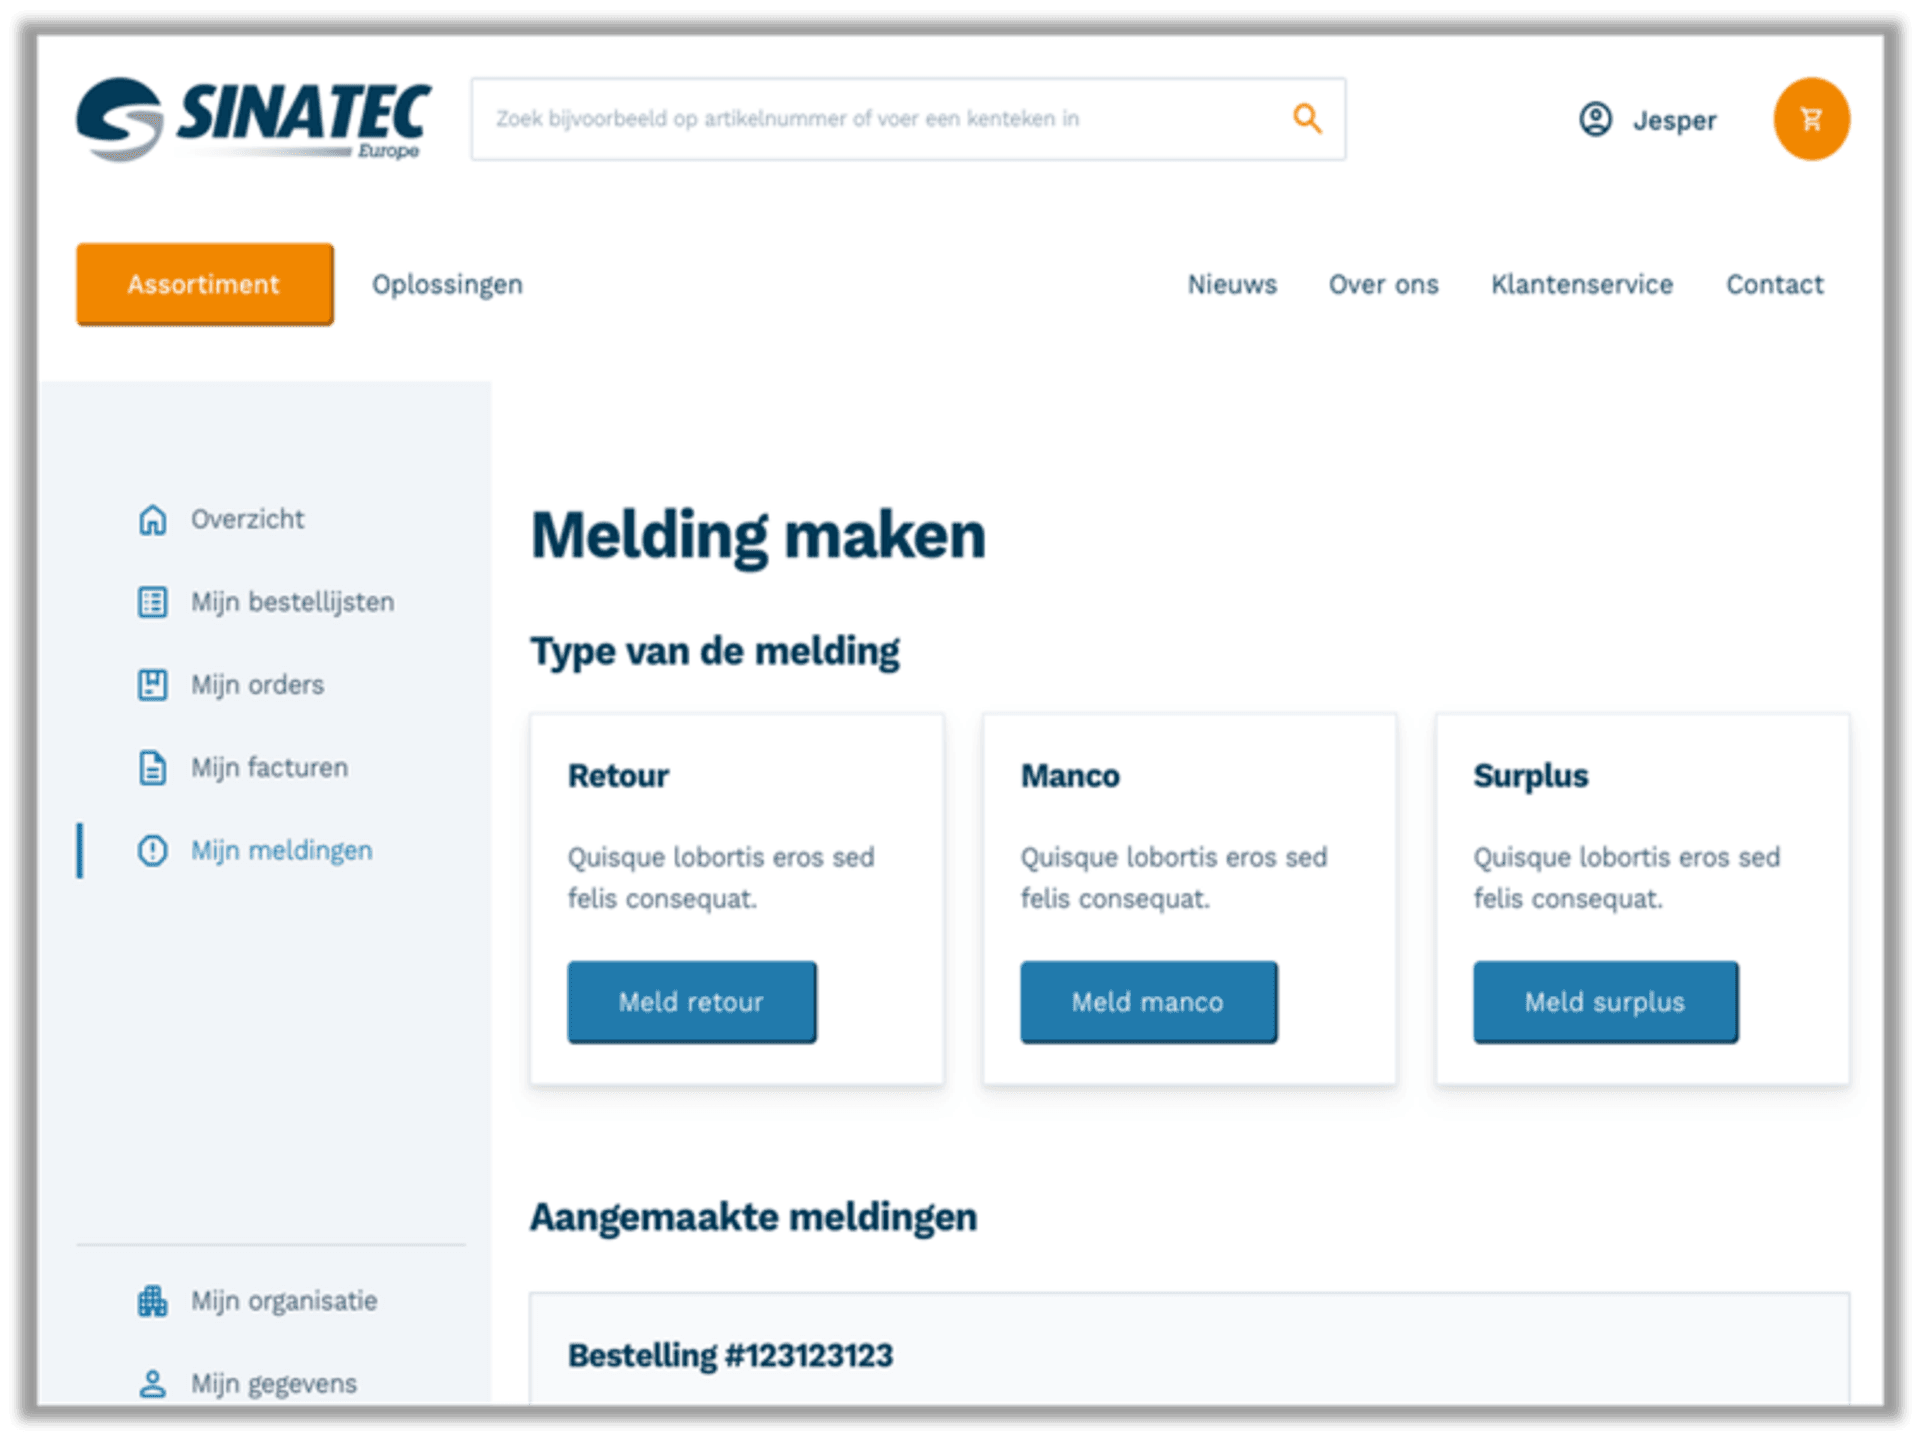Click the home icon next to Overzicht
This screenshot has width=1920, height=1440.
click(152, 519)
